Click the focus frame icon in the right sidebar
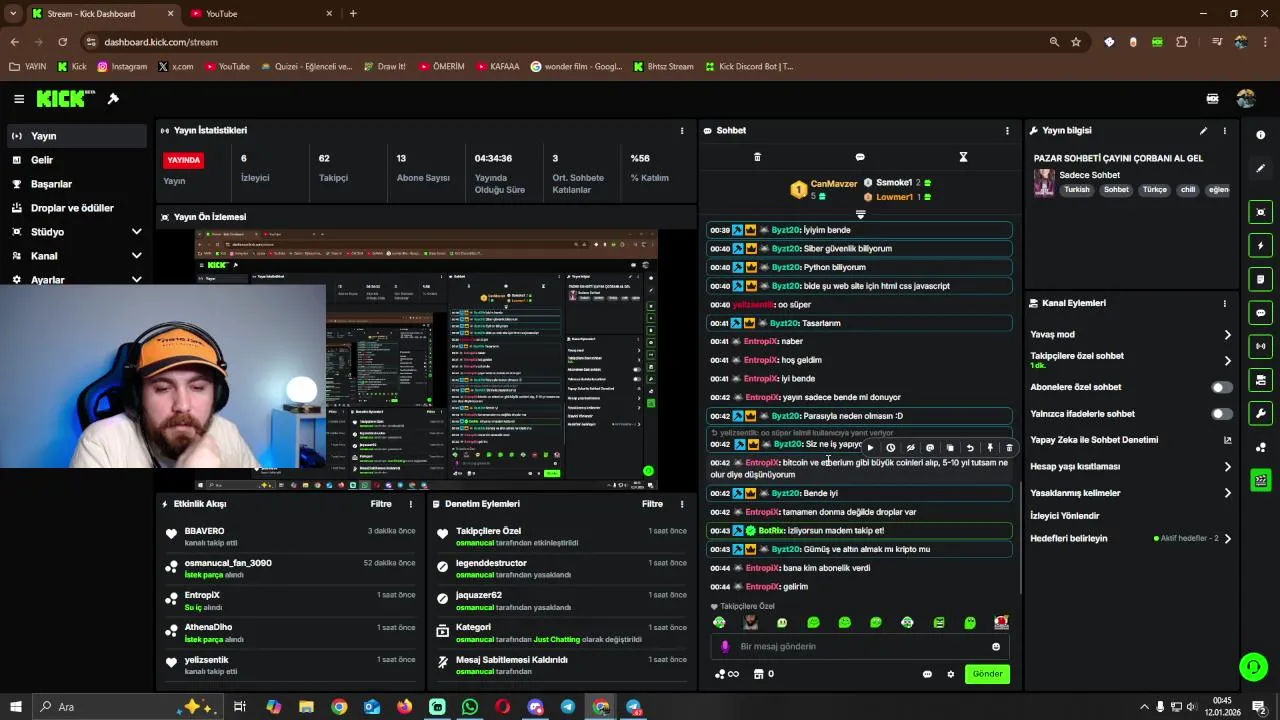Screen dimensions: 1280x720 point(1260,212)
